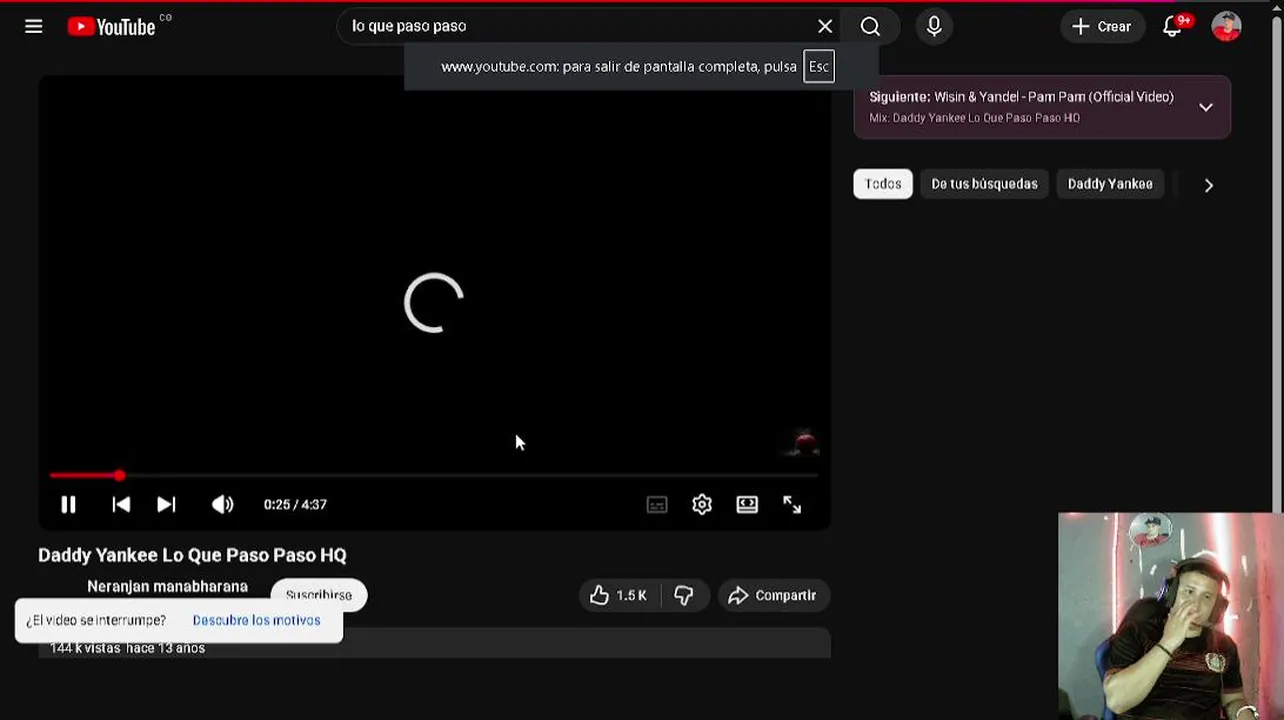Click the channel watermark in player

coord(804,441)
